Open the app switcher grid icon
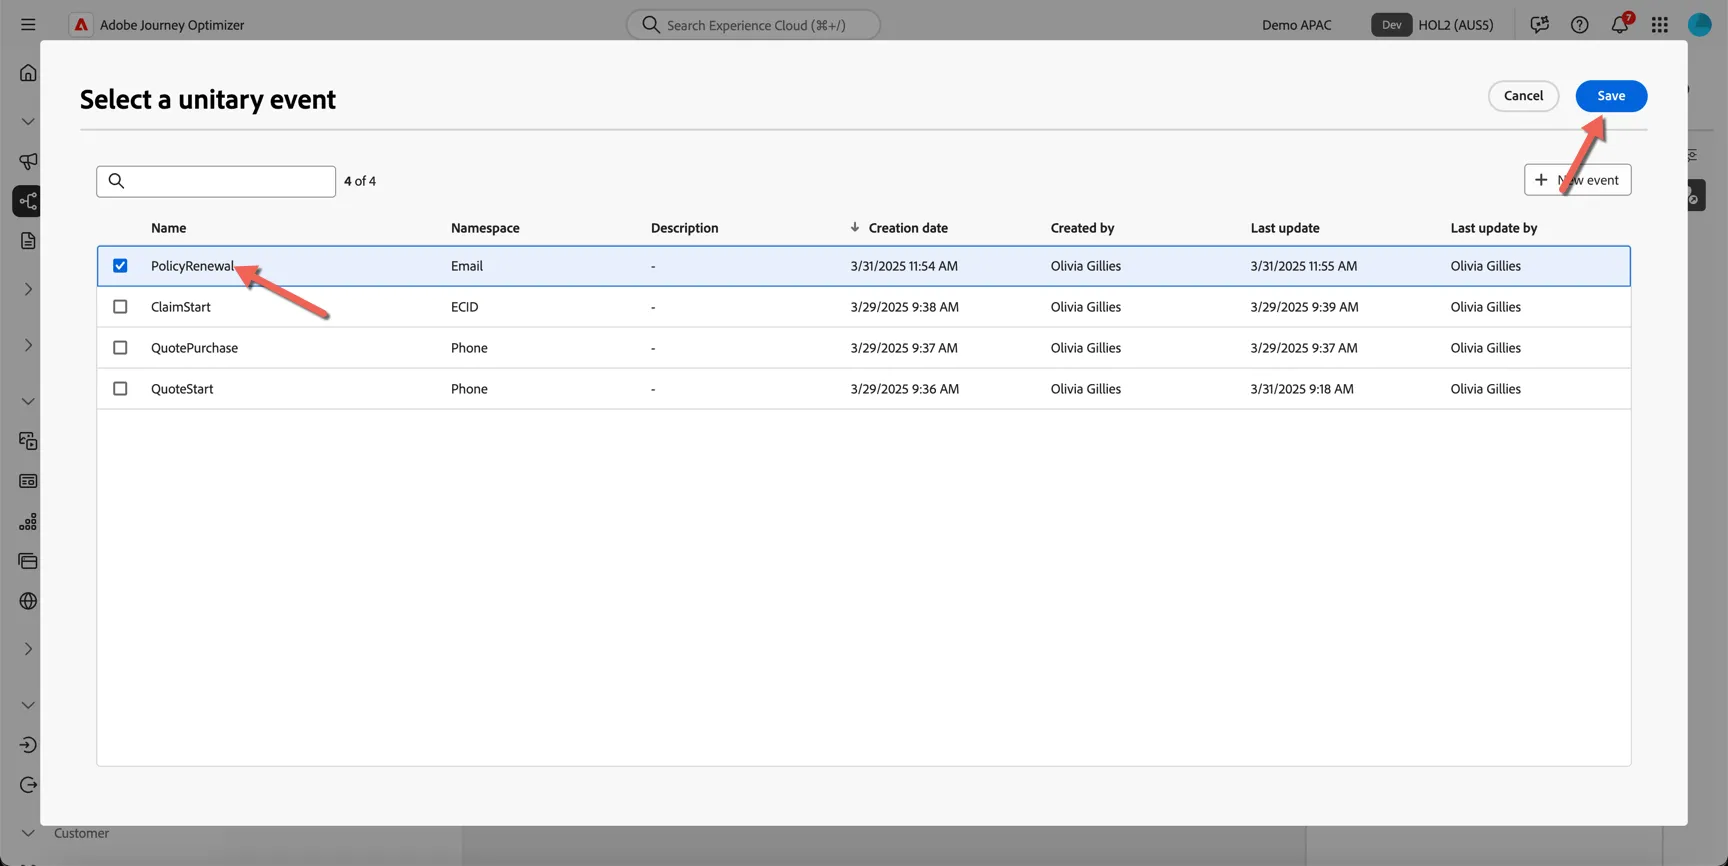This screenshot has width=1728, height=866. pyautogui.click(x=1660, y=24)
